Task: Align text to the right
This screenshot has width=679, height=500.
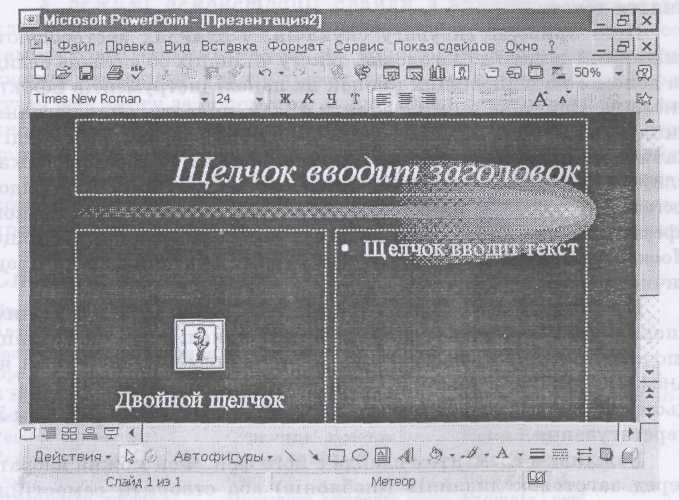Action: pyautogui.click(x=429, y=99)
